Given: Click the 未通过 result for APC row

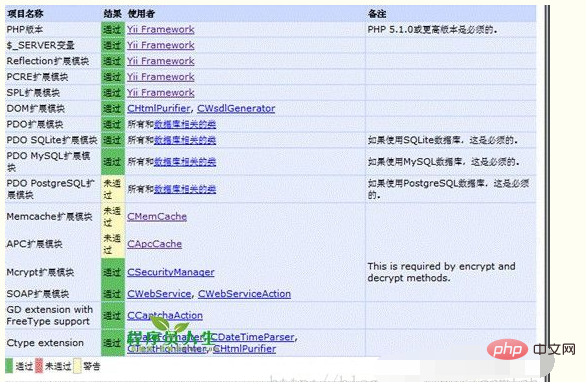Looking at the screenshot, I should point(112,244).
